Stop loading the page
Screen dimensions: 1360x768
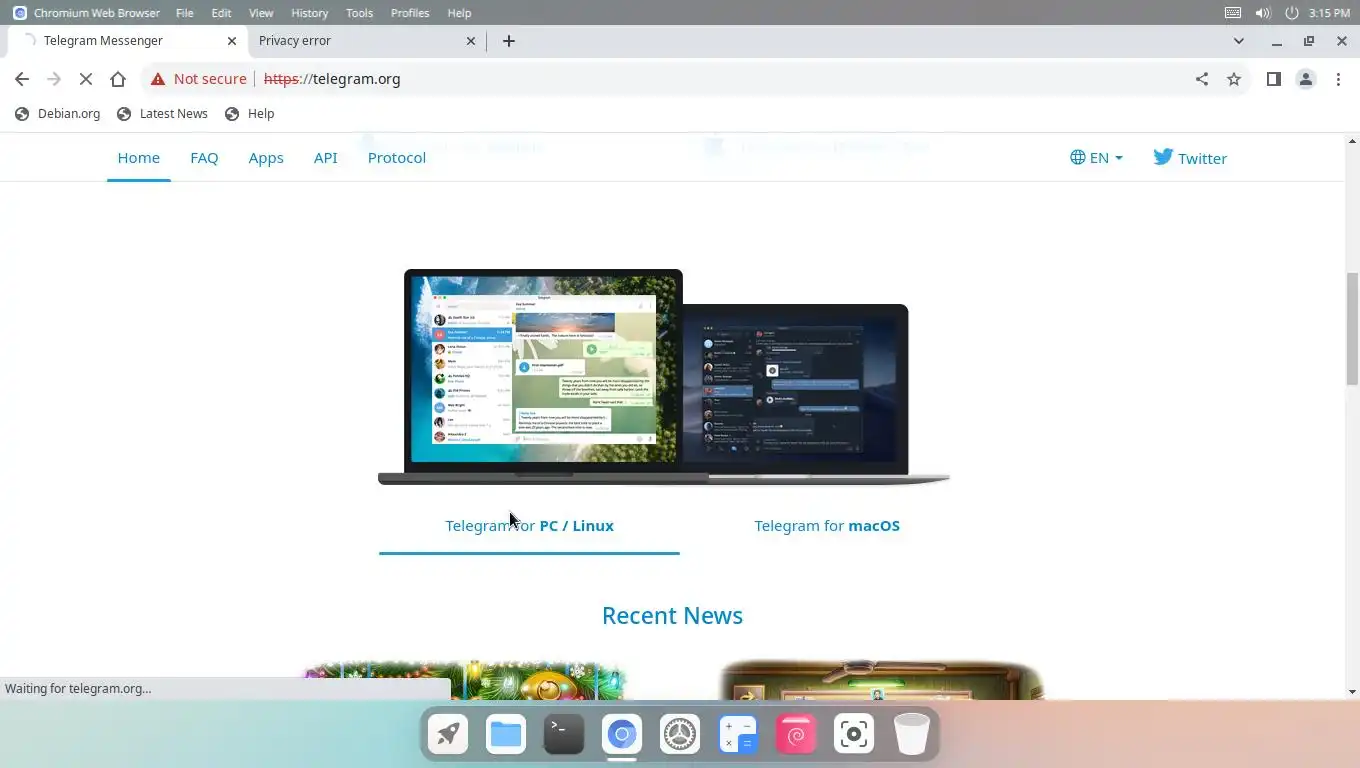pyautogui.click(x=86, y=79)
